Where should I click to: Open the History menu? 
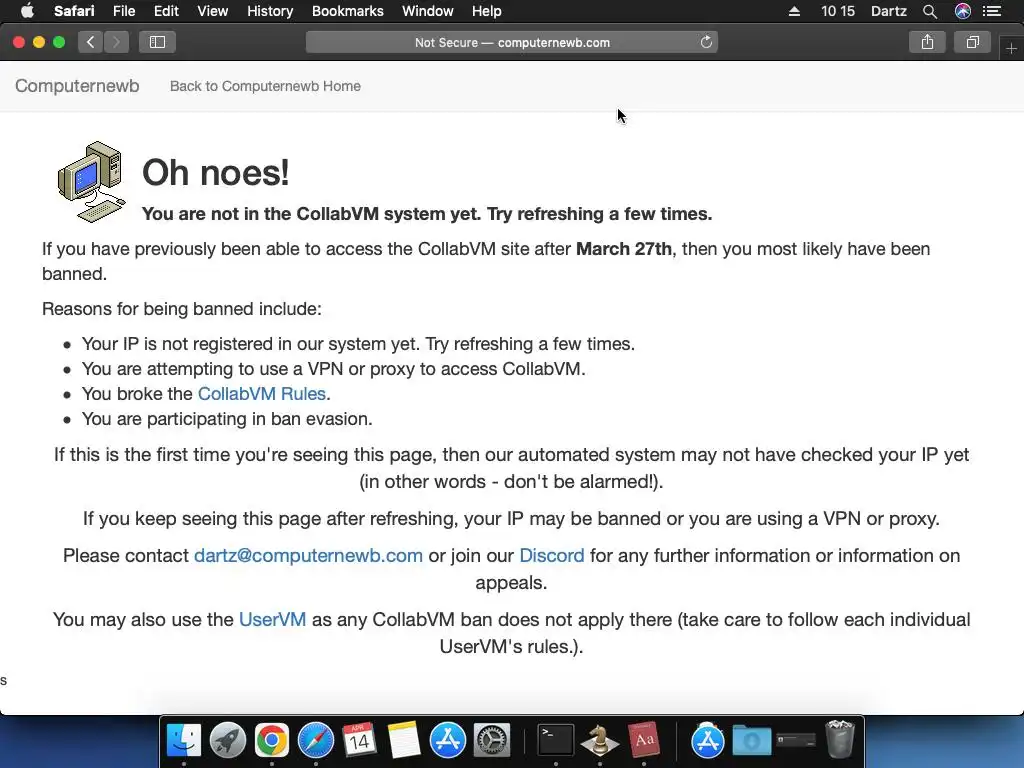270,11
